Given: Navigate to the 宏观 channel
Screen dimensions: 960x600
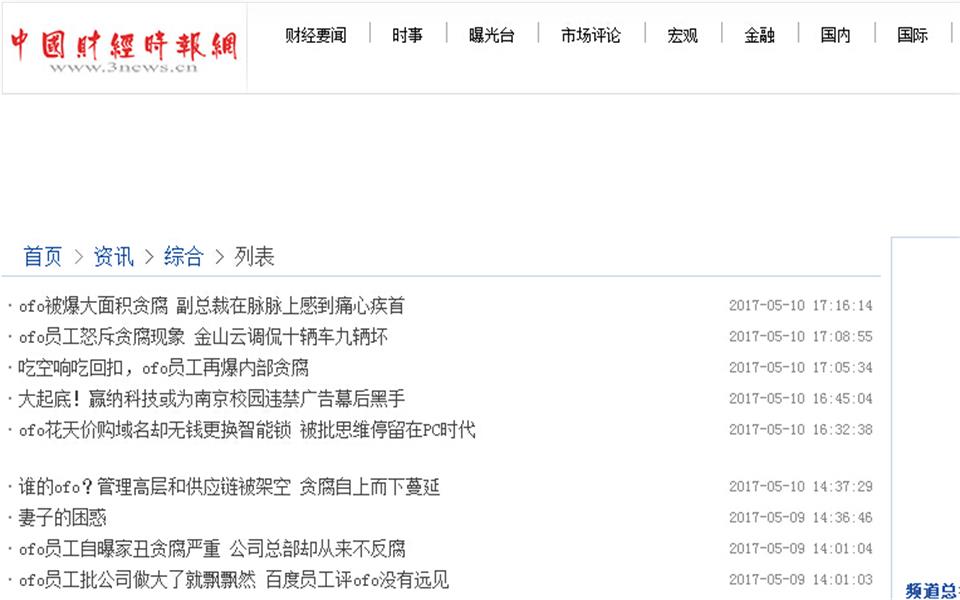Looking at the screenshot, I should pyautogui.click(x=683, y=33).
